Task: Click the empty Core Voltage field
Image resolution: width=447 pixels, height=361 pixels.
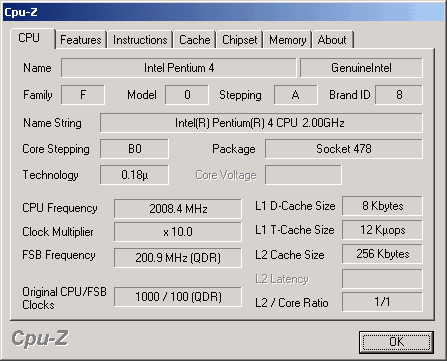Action: coord(303,175)
